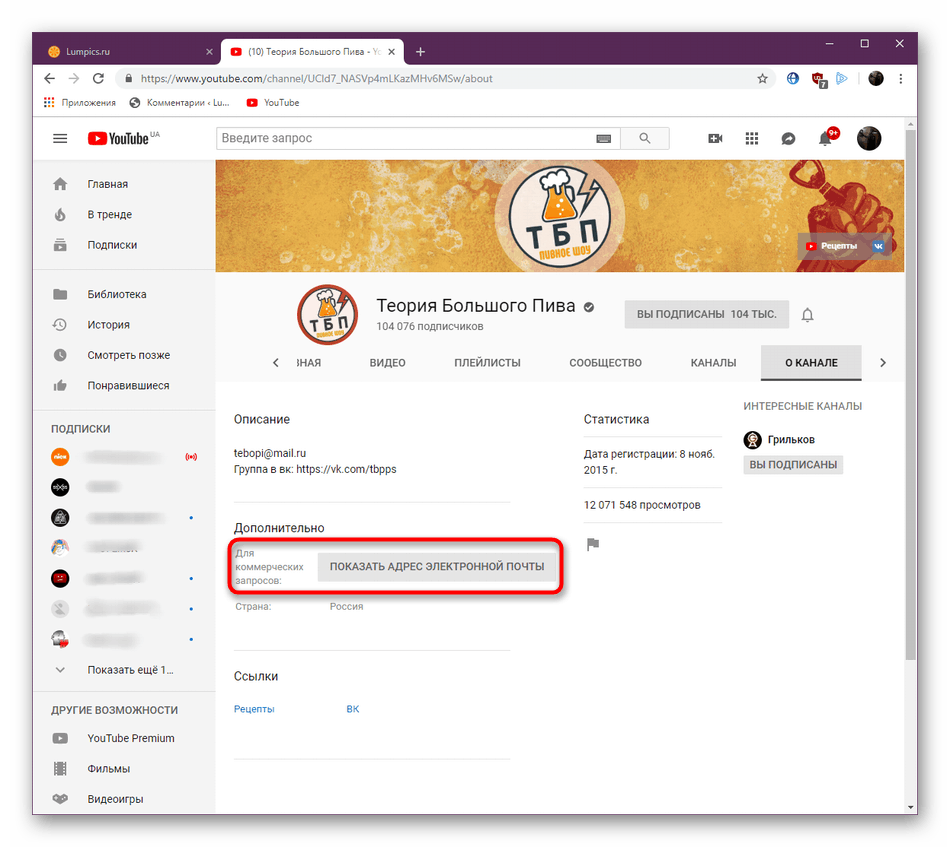The width and height of the screenshot is (950, 847).
Task: Click the browser forward arrow
Action: click(x=74, y=78)
